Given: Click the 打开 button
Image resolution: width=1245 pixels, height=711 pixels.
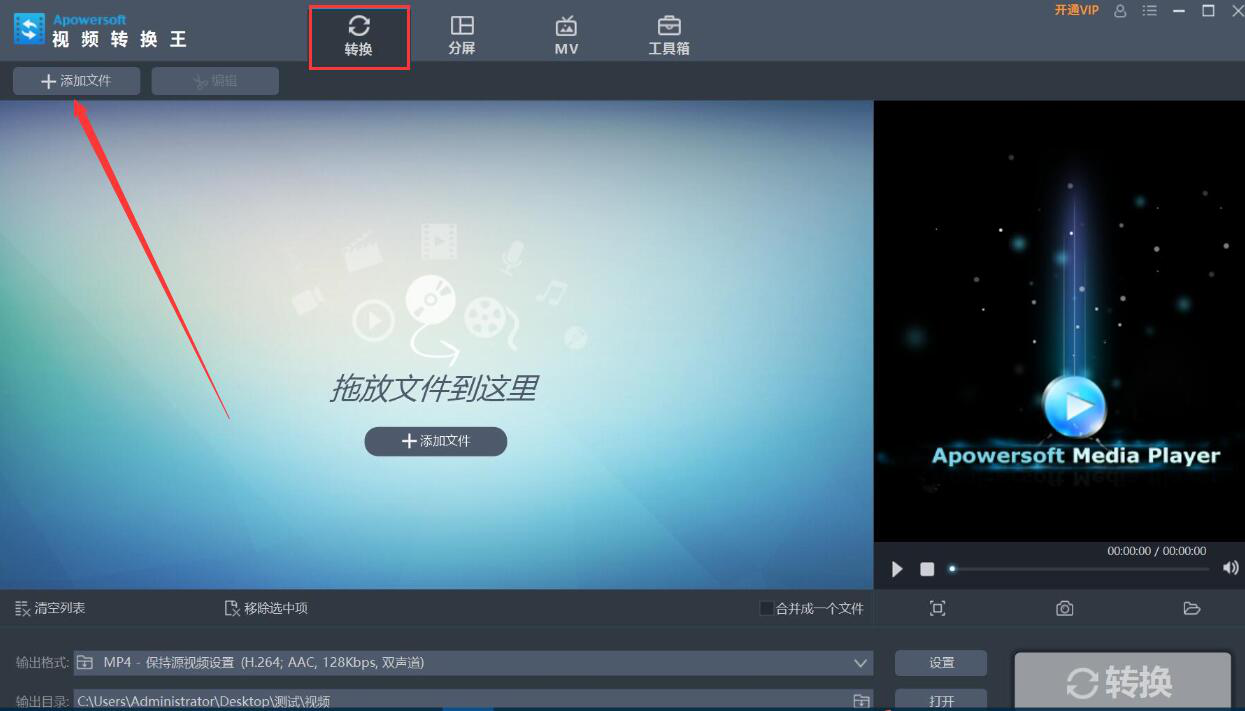Looking at the screenshot, I should (x=941, y=700).
